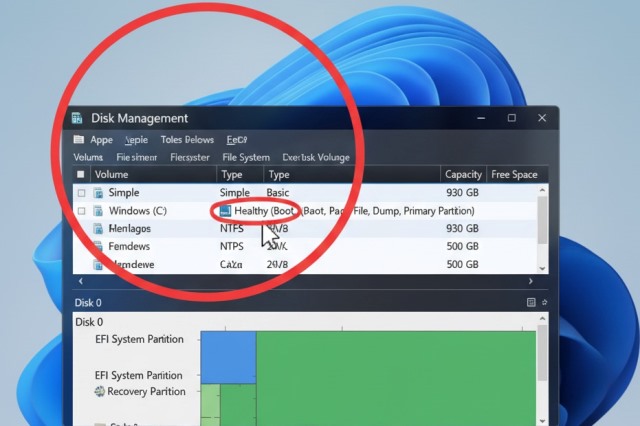Click volume list scrollbar down arrow

pos(542,268)
